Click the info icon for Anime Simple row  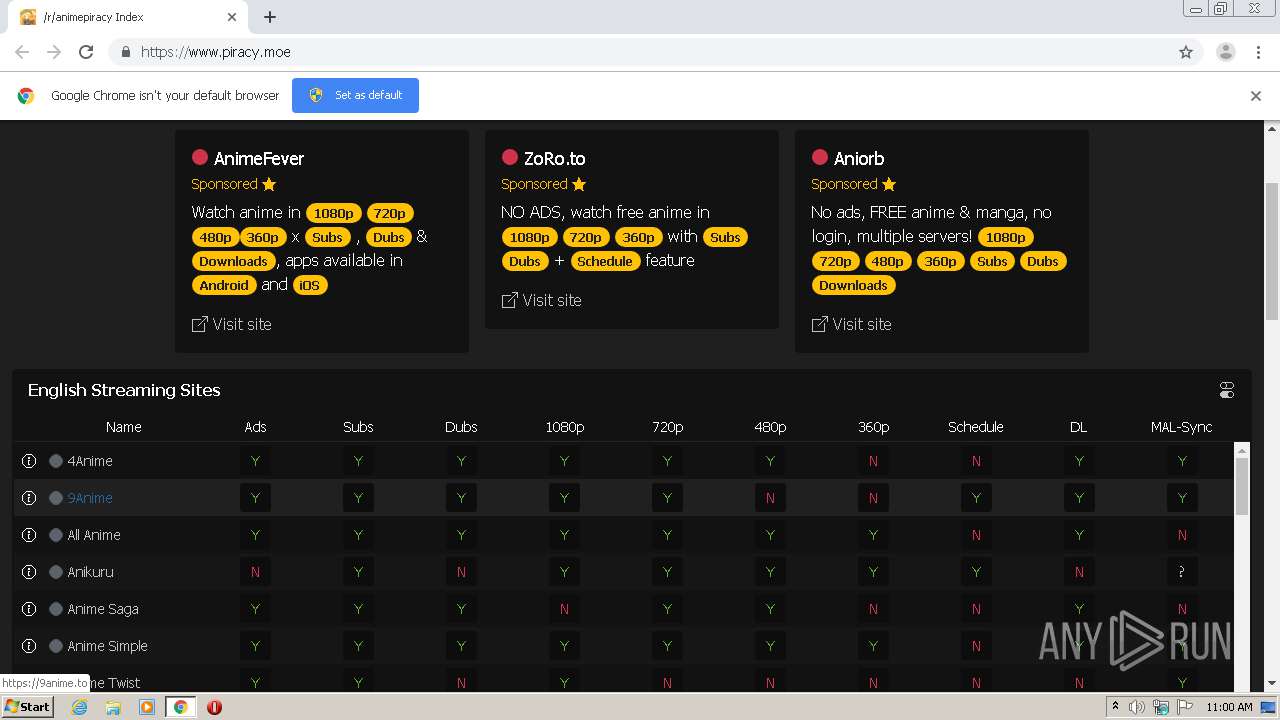coord(29,646)
